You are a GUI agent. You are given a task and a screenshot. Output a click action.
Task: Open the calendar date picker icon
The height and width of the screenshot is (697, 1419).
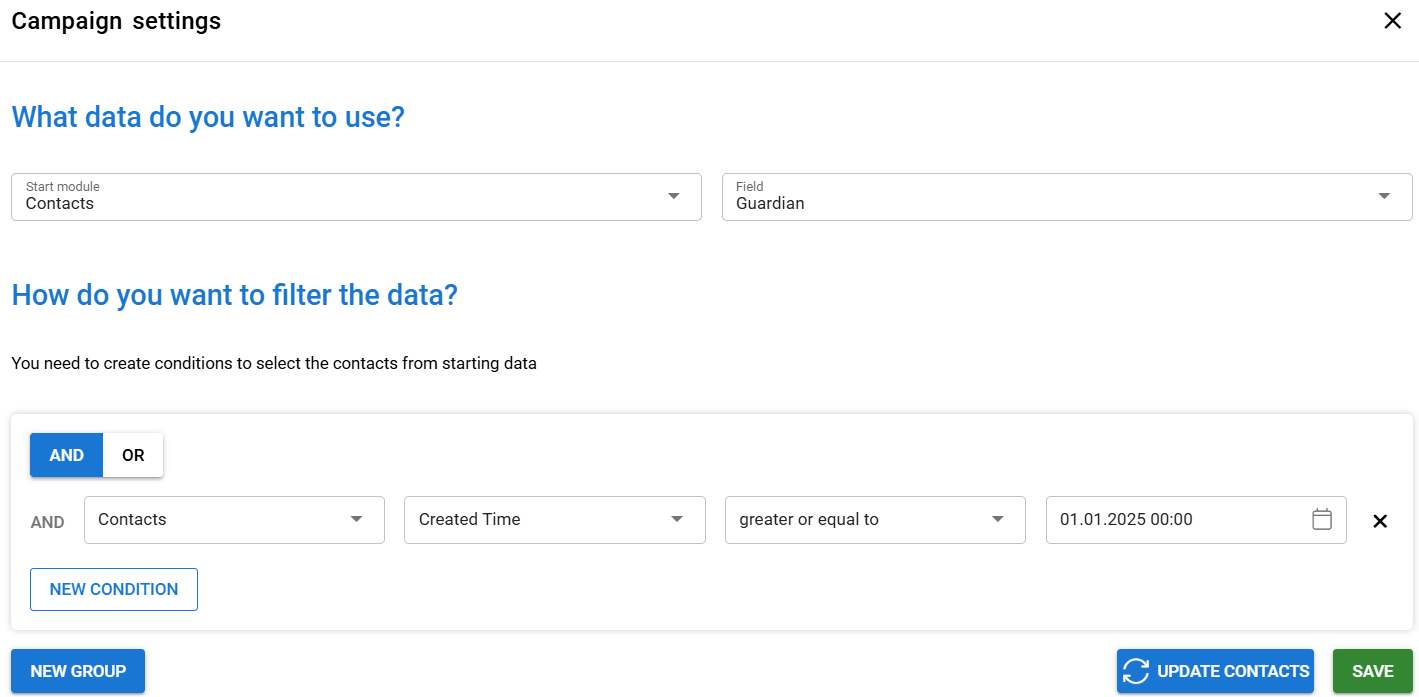(1322, 519)
